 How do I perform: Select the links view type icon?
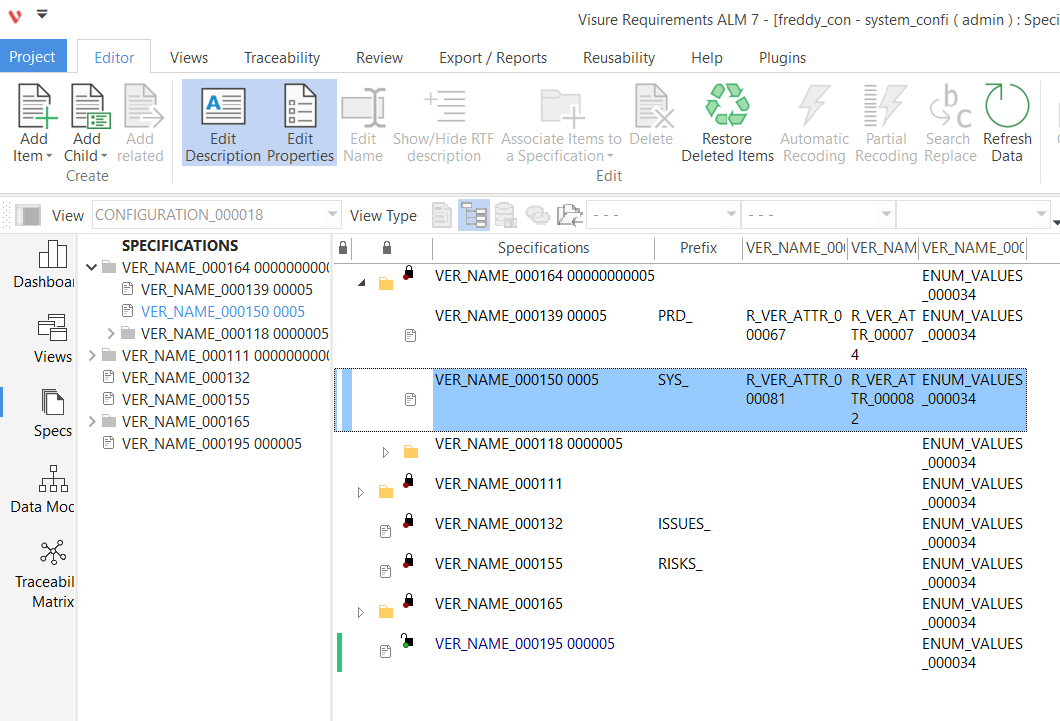(538, 216)
